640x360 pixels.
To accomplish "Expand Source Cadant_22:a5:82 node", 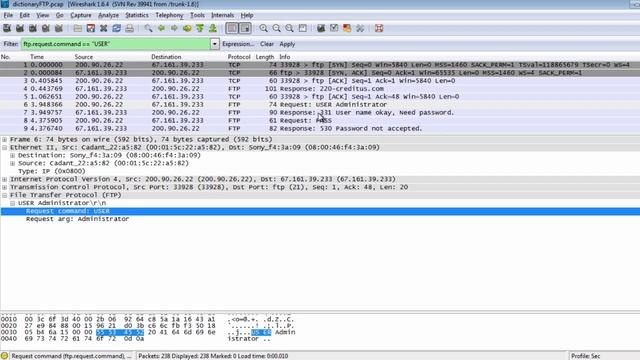I will 13,163.
